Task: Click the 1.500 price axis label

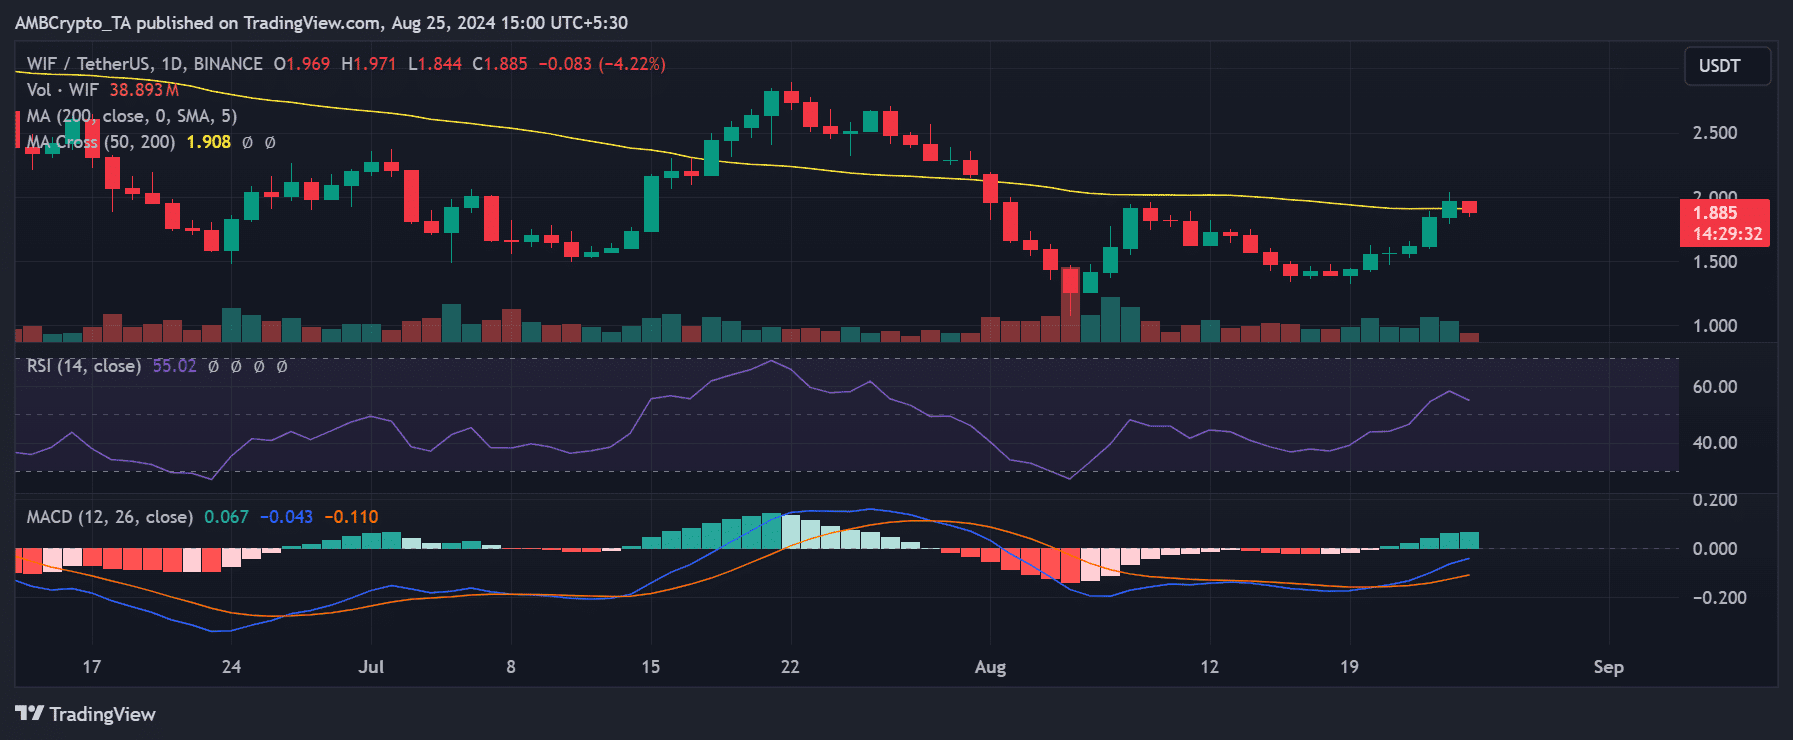Action: coord(1714,262)
